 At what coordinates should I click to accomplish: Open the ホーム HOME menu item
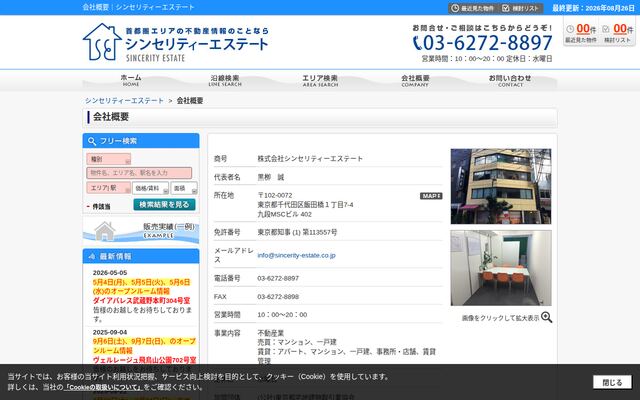click(131, 80)
